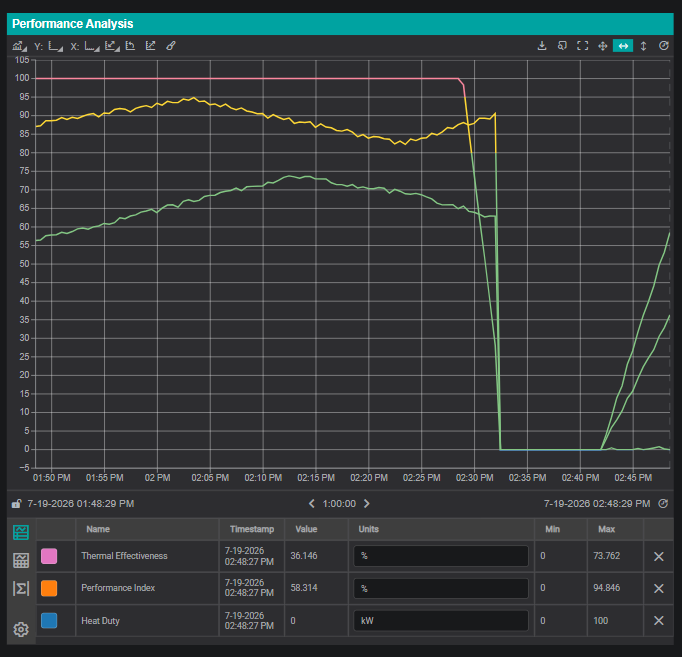682x657 pixels.
Task: Click the Performance Index units field
Action: pyautogui.click(x=441, y=588)
